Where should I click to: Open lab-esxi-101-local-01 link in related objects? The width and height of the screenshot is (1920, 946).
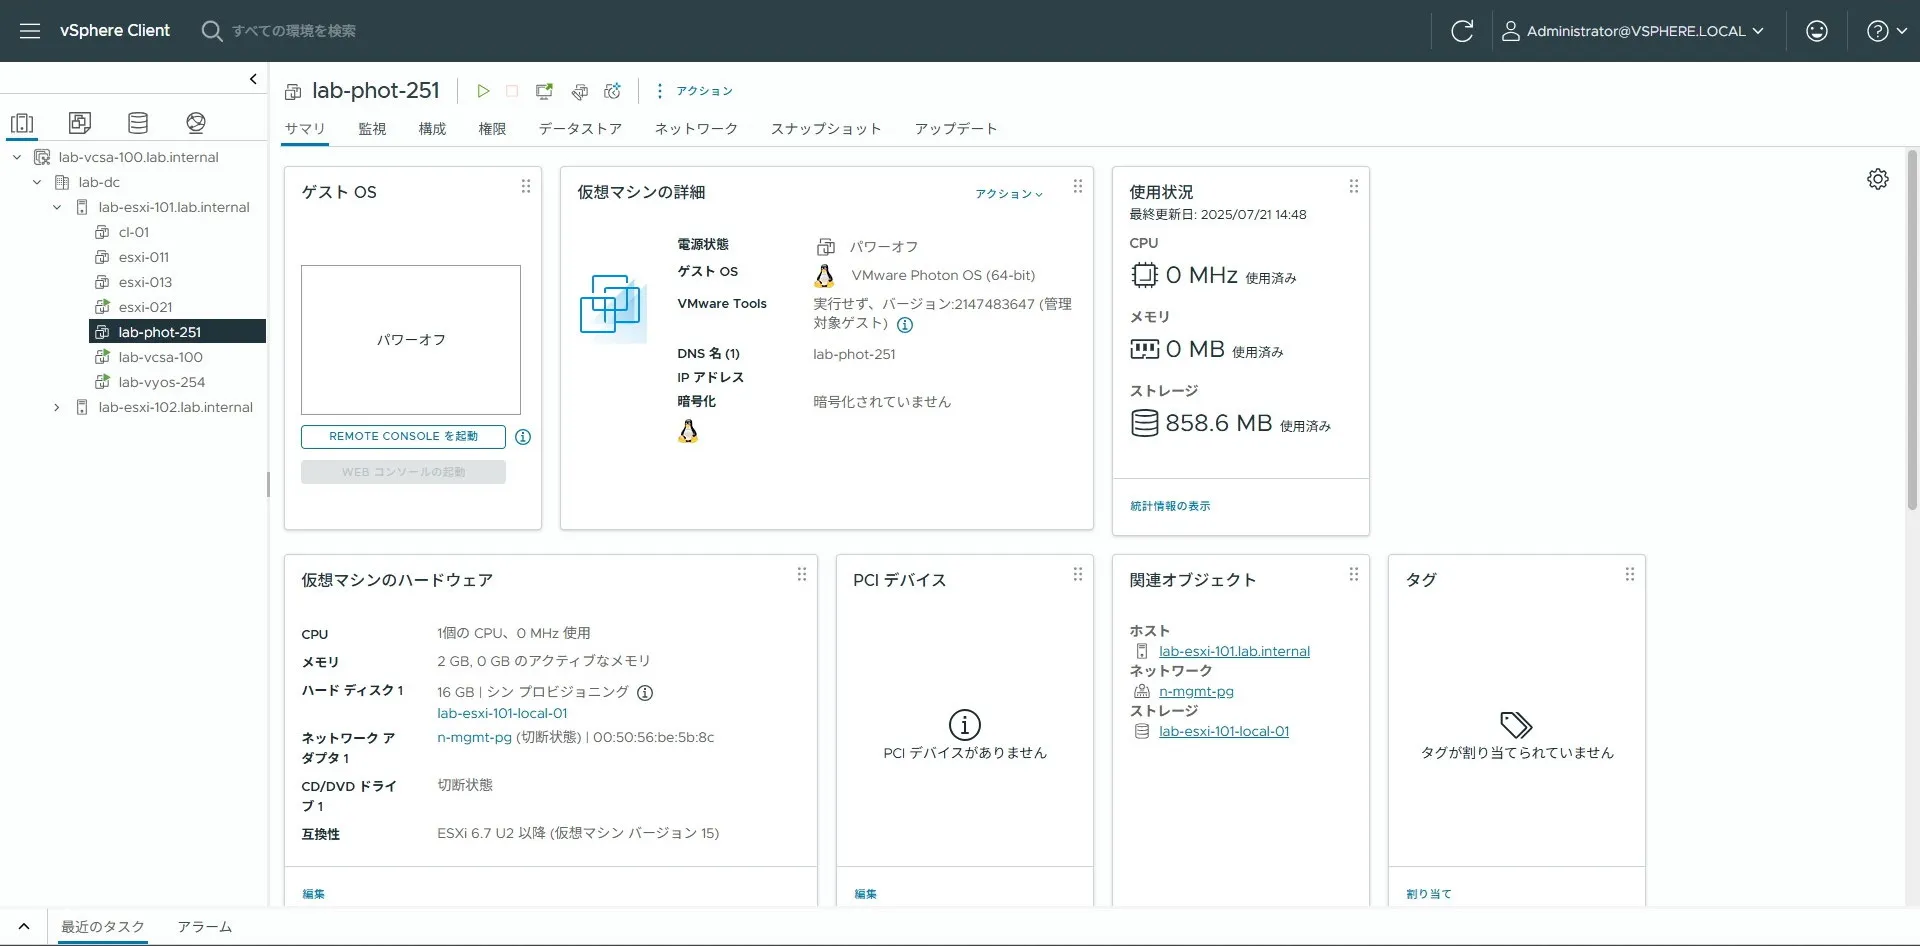(1224, 732)
